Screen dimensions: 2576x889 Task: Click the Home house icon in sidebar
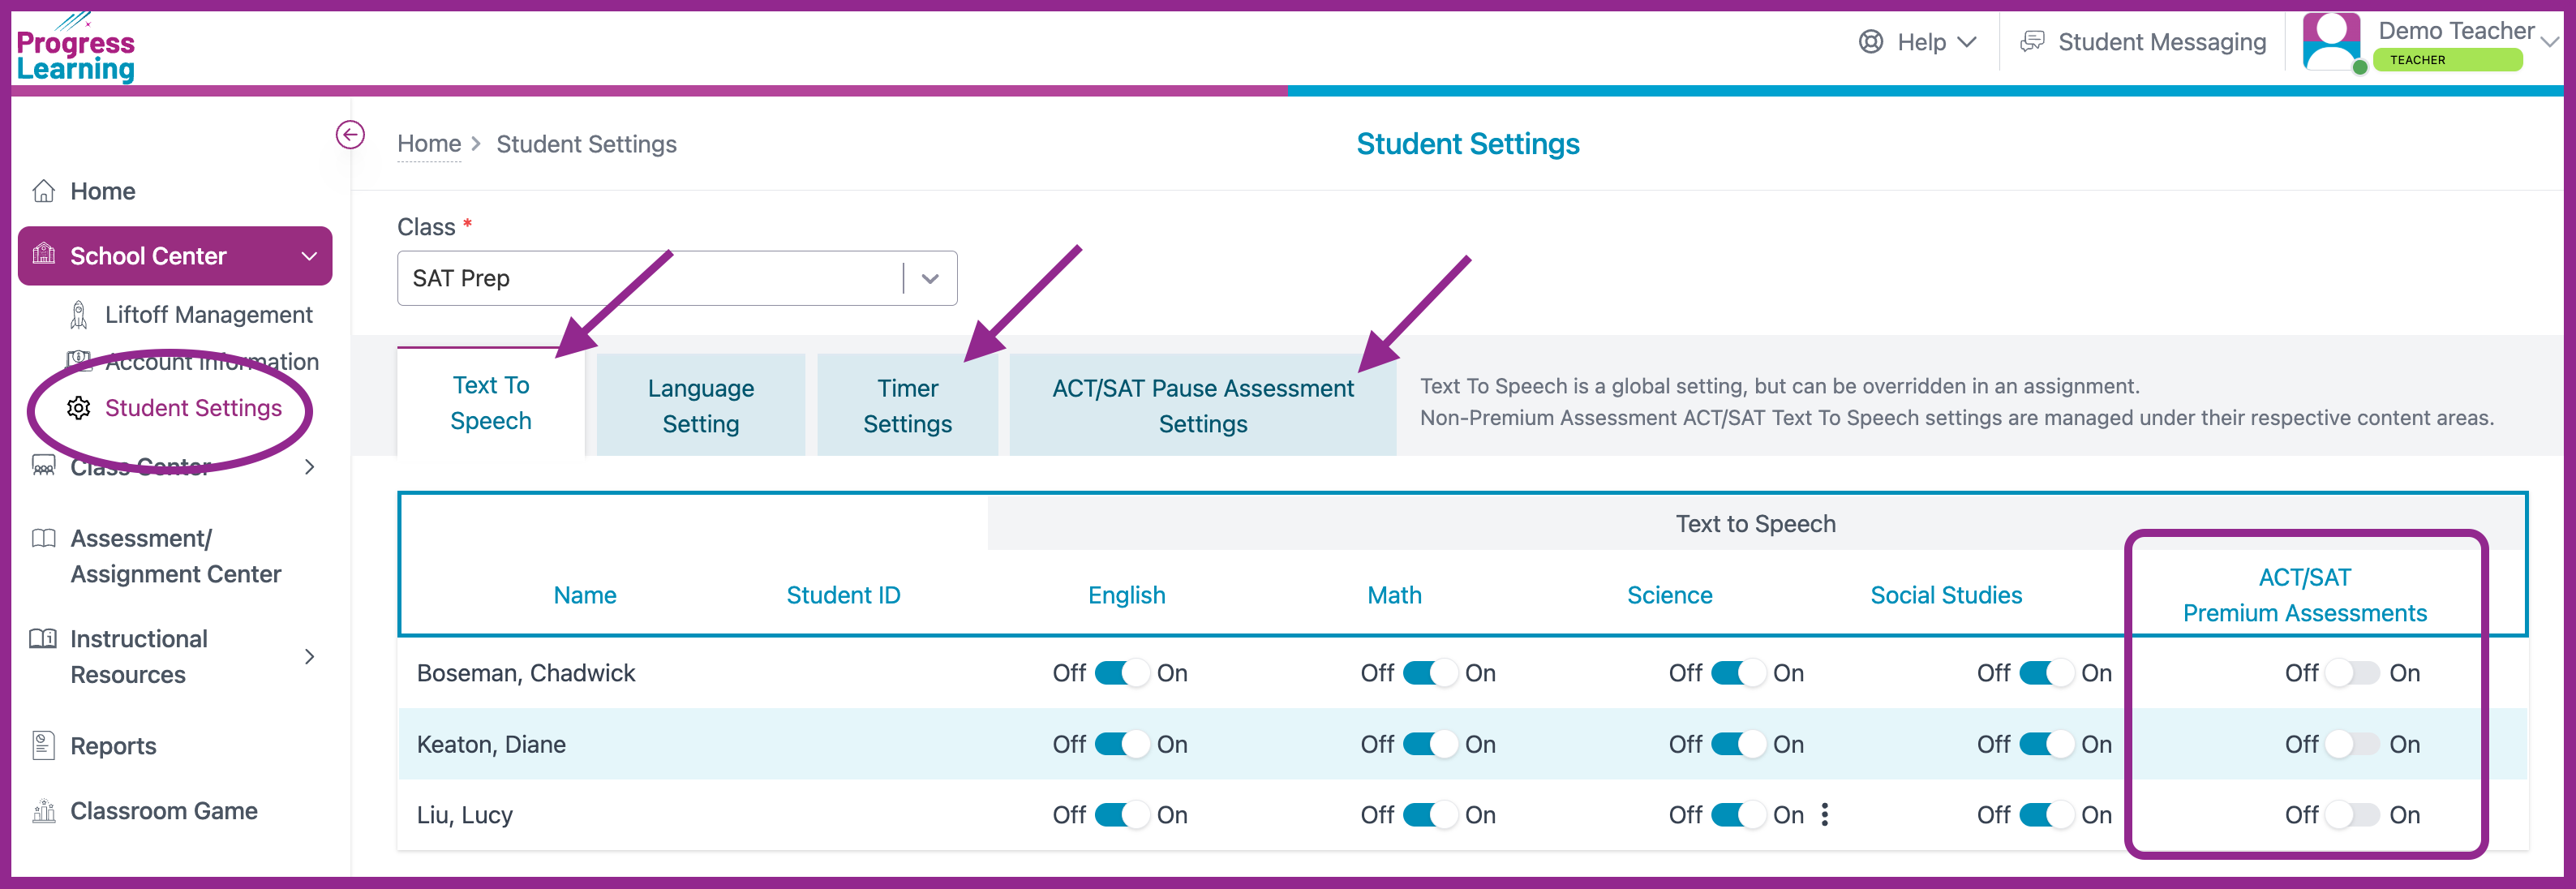(x=44, y=191)
